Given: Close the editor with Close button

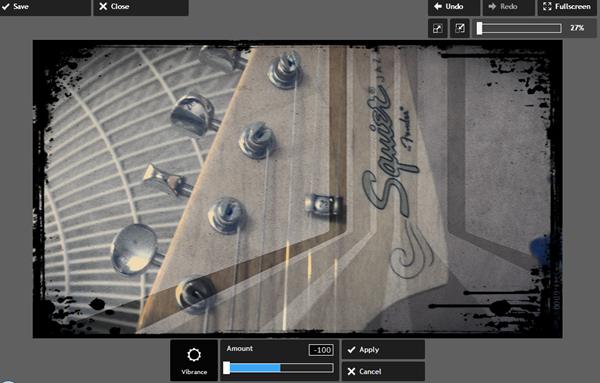Looking at the screenshot, I should 141,7.
